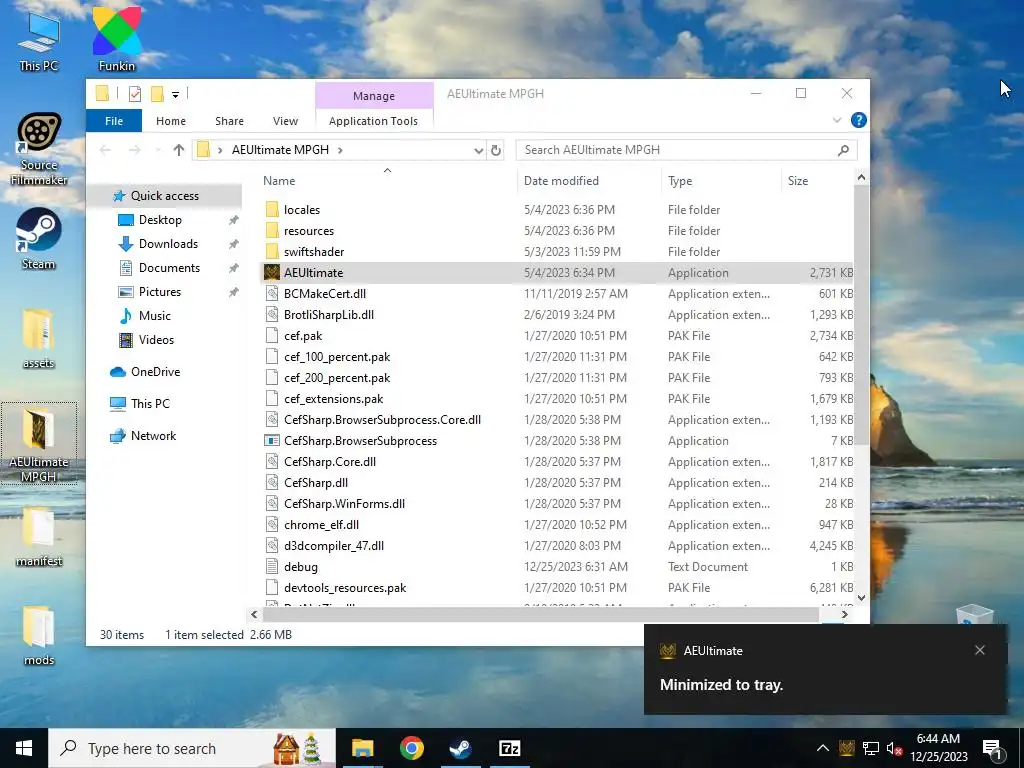Select the assets folder on desktop

[x=39, y=338]
